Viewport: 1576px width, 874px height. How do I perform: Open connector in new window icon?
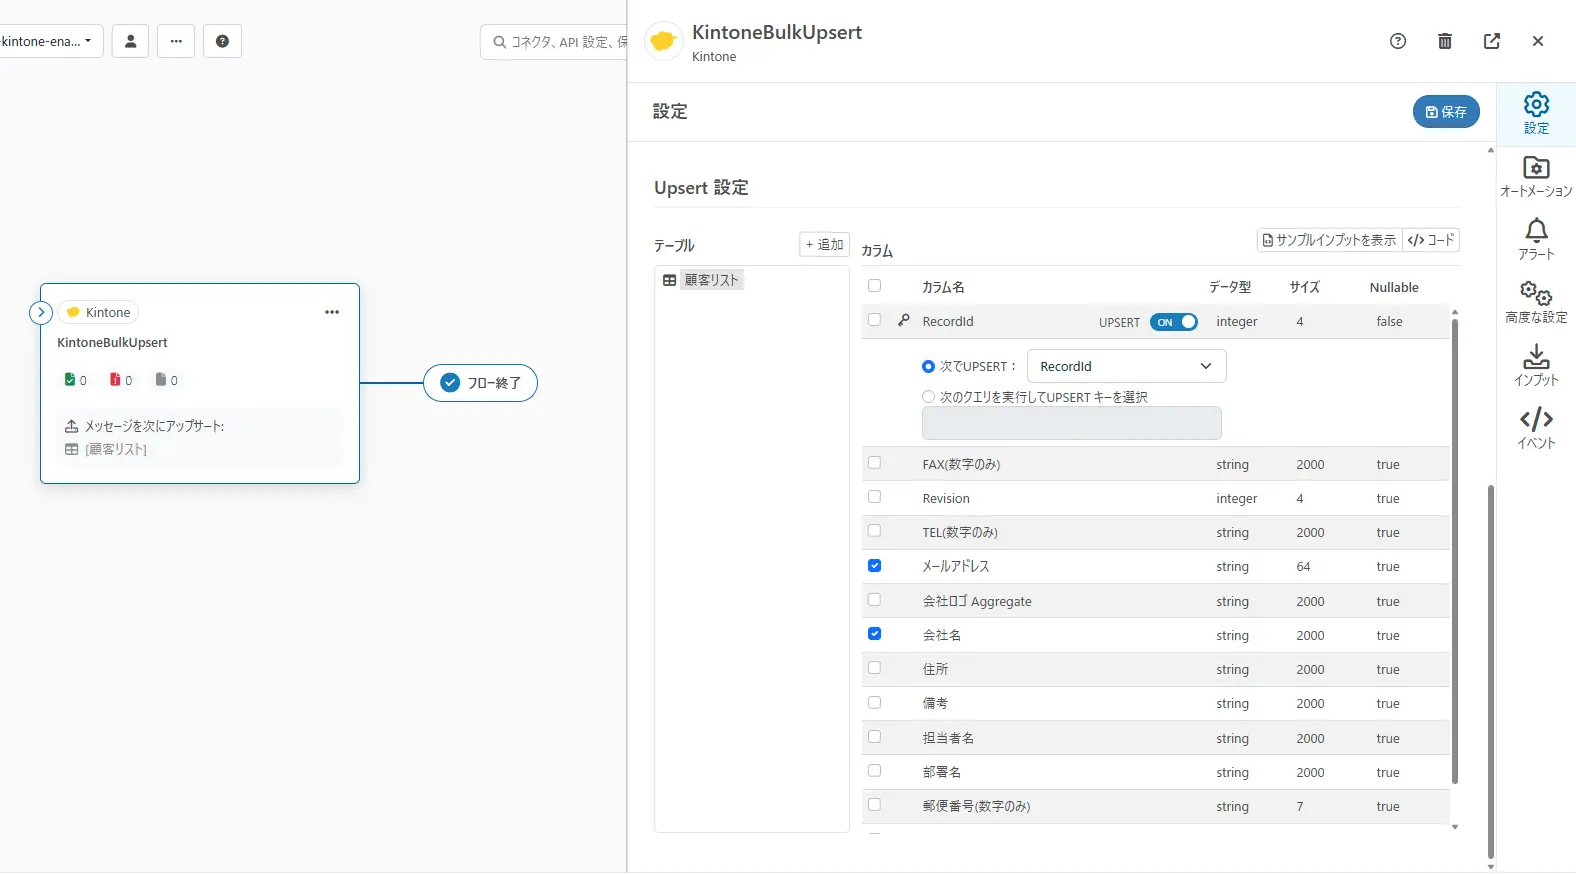coord(1492,41)
